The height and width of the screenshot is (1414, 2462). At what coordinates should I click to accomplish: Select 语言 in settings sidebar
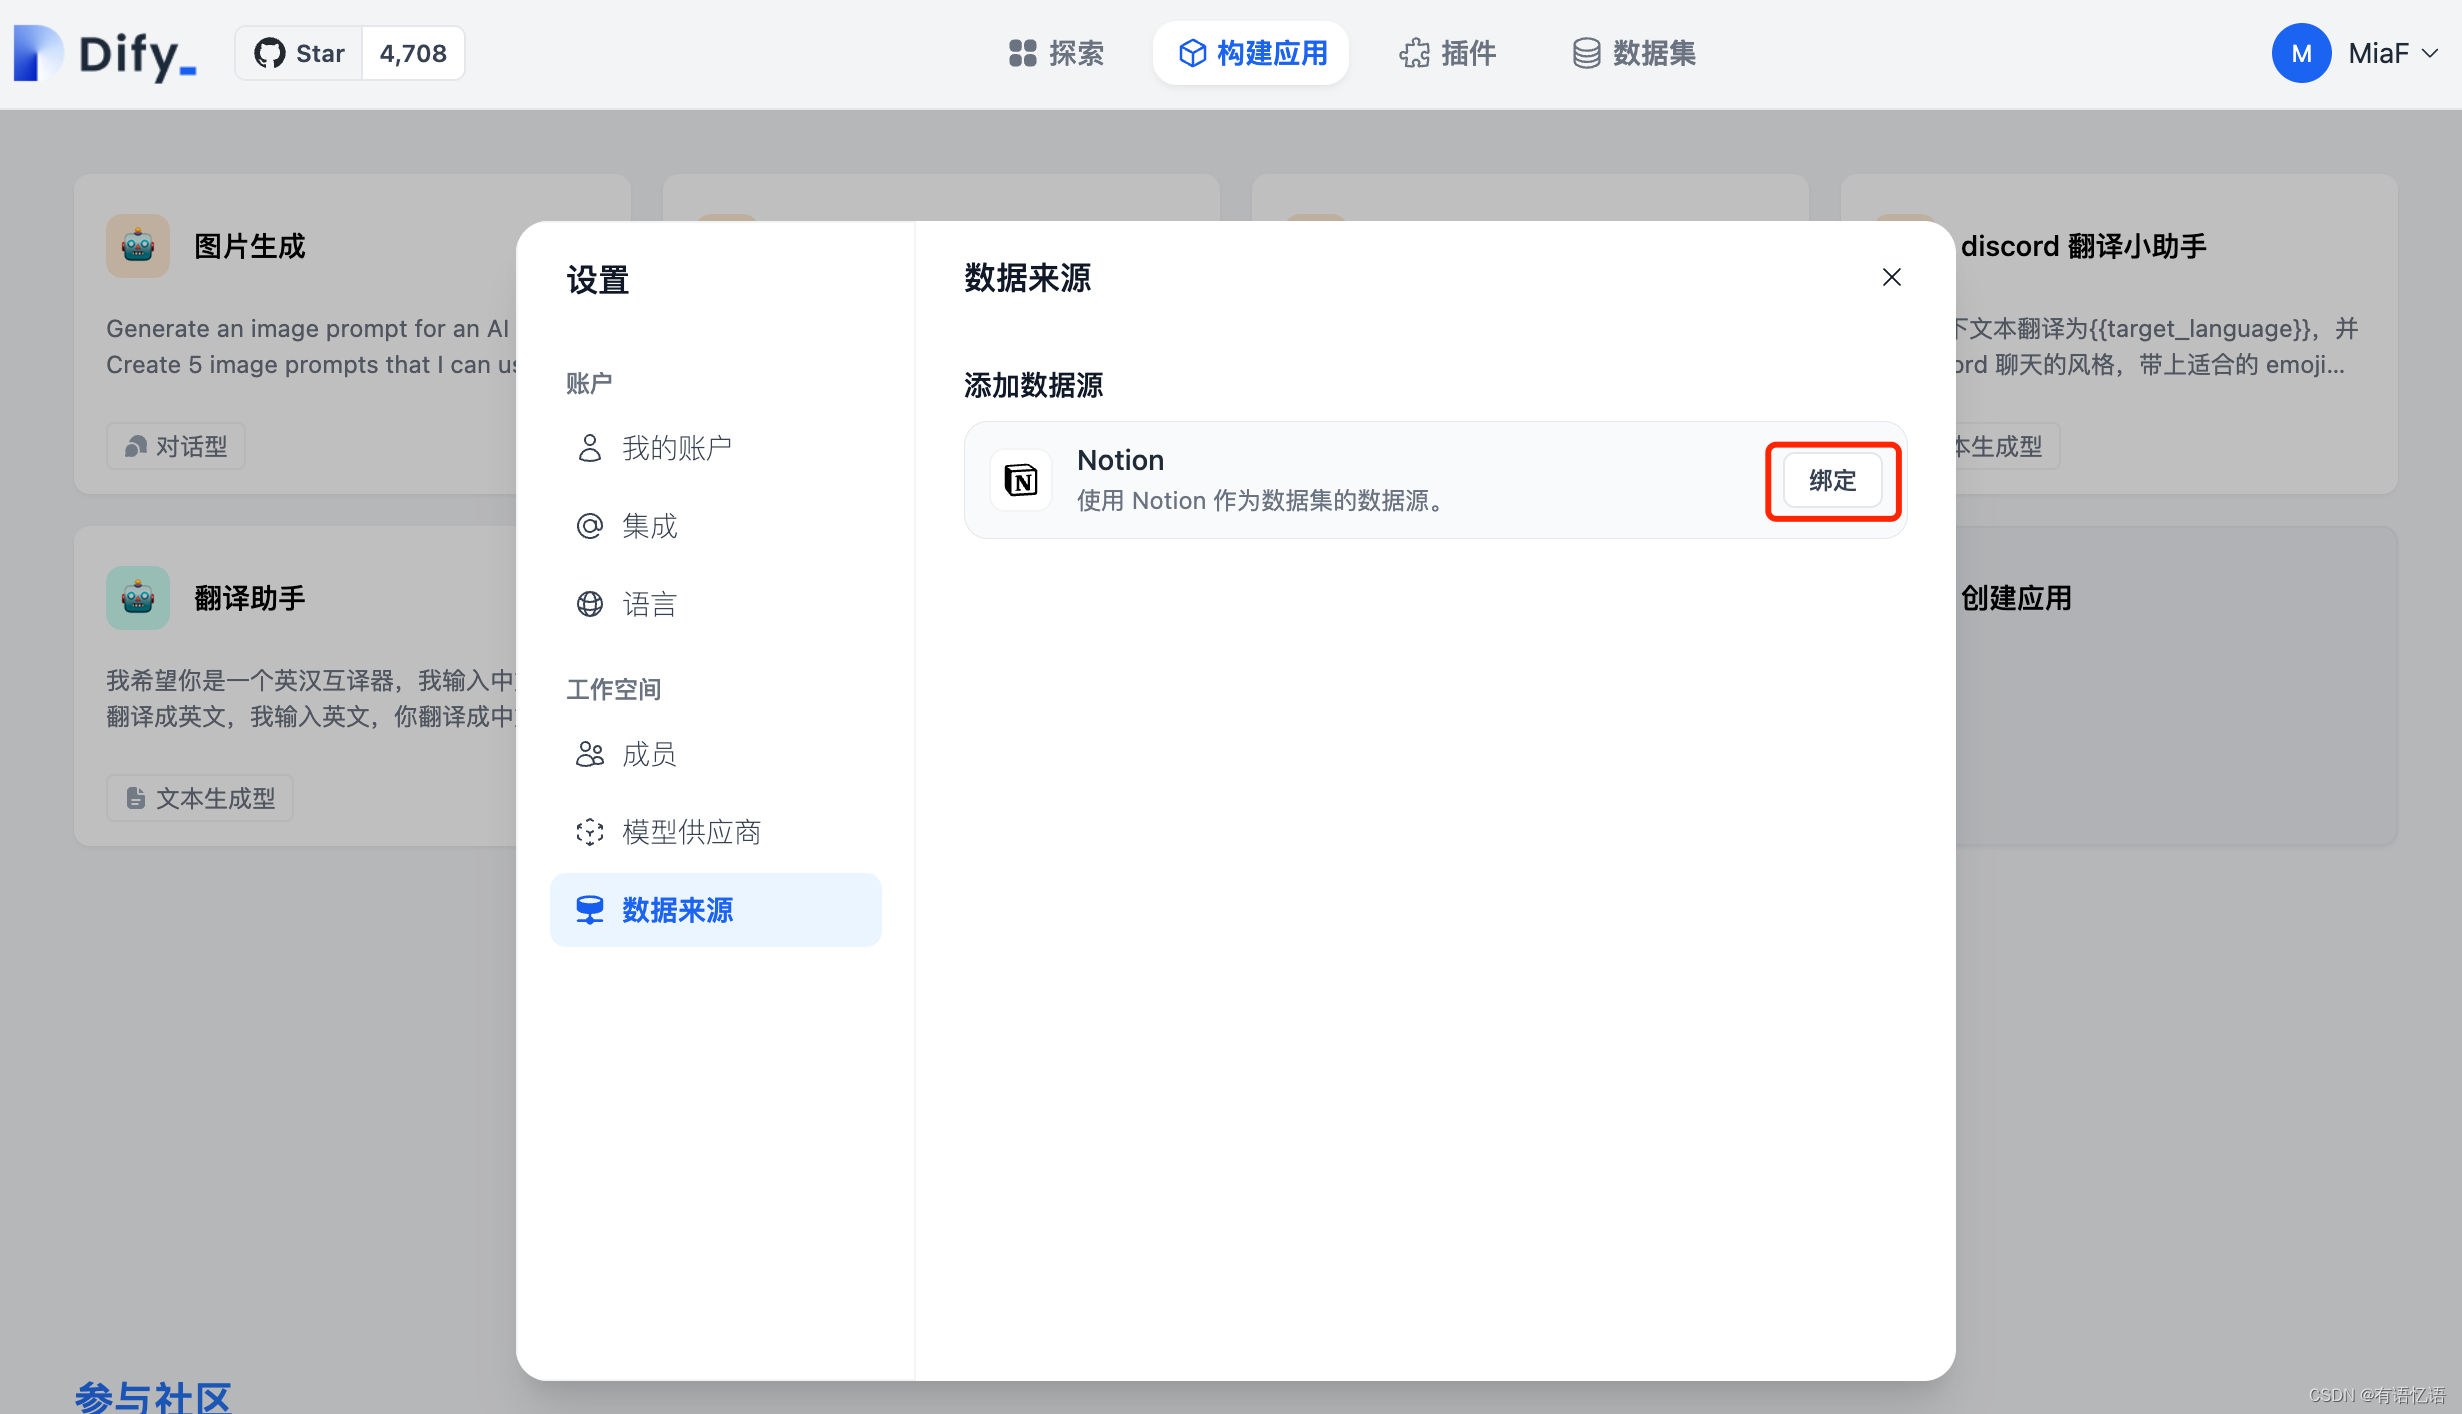click(715, 604)
